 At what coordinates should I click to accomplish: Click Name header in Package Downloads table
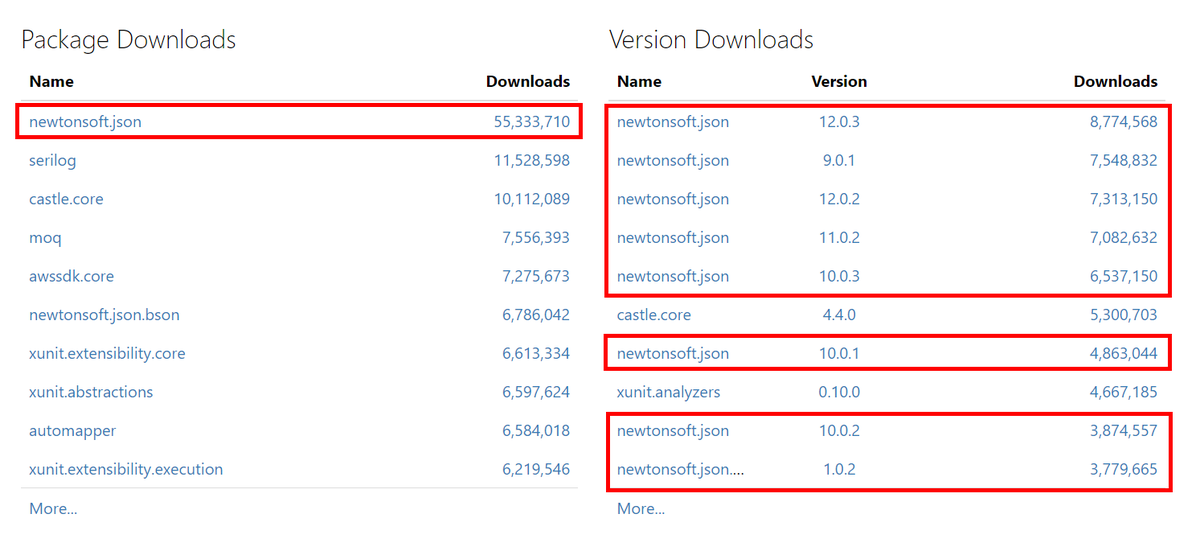pyautogui.click(x=51, y=82)
